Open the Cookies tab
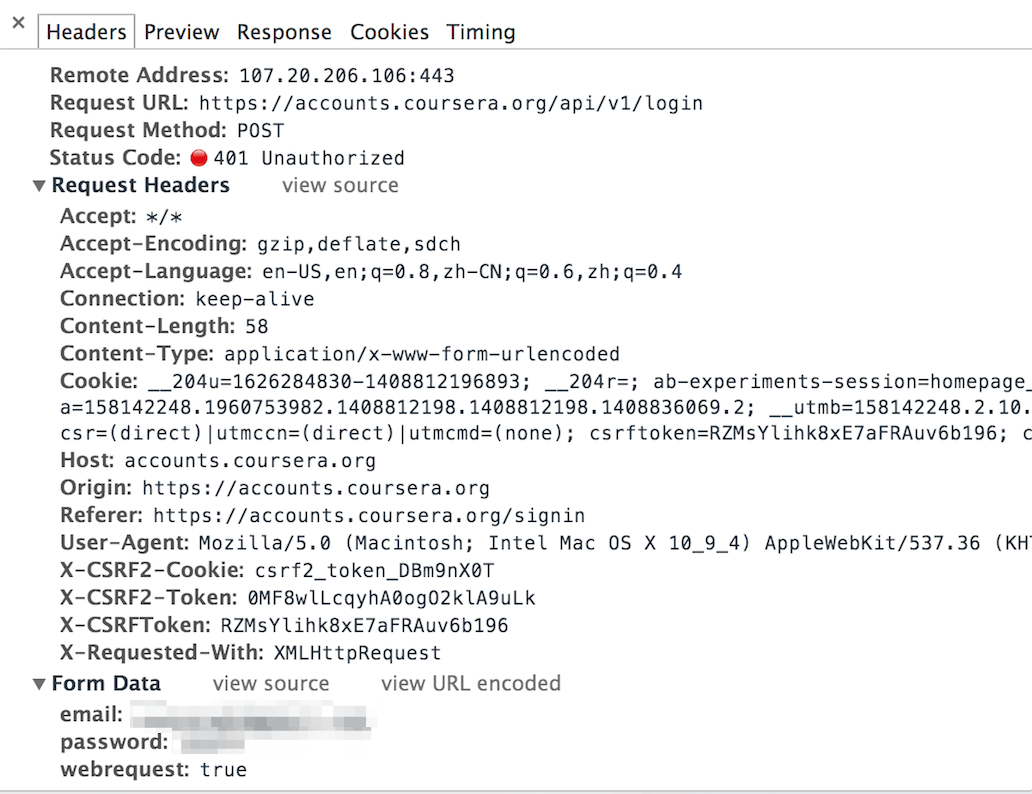1032x794 pixels. [x=389, y=32]
